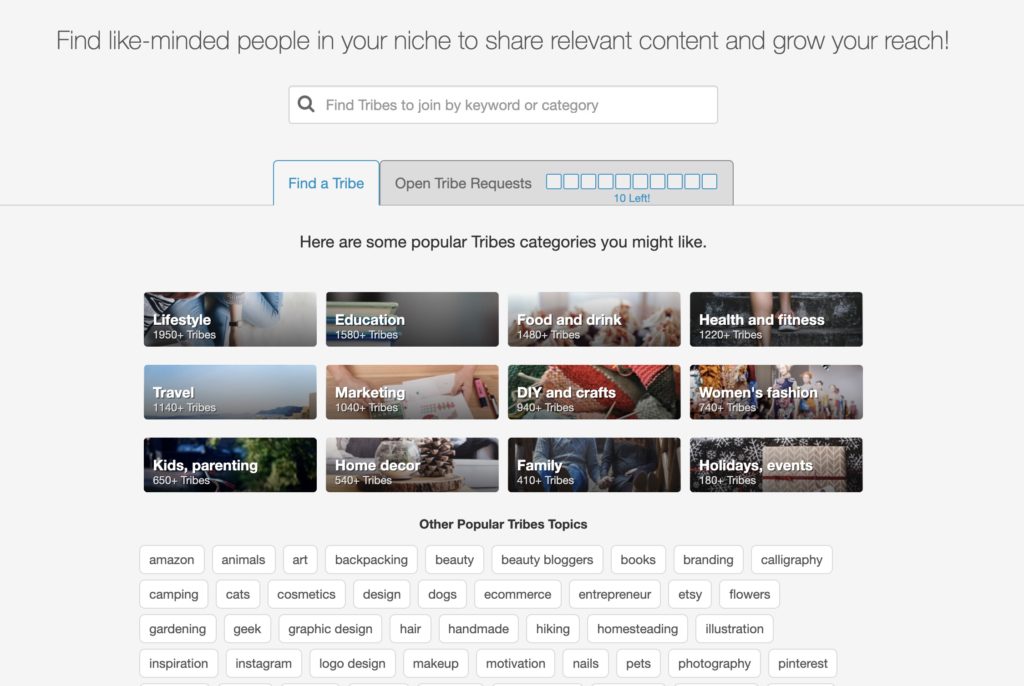The image size is (1024, 686).
Task: Open the Home decor category card
Action: 412,465
